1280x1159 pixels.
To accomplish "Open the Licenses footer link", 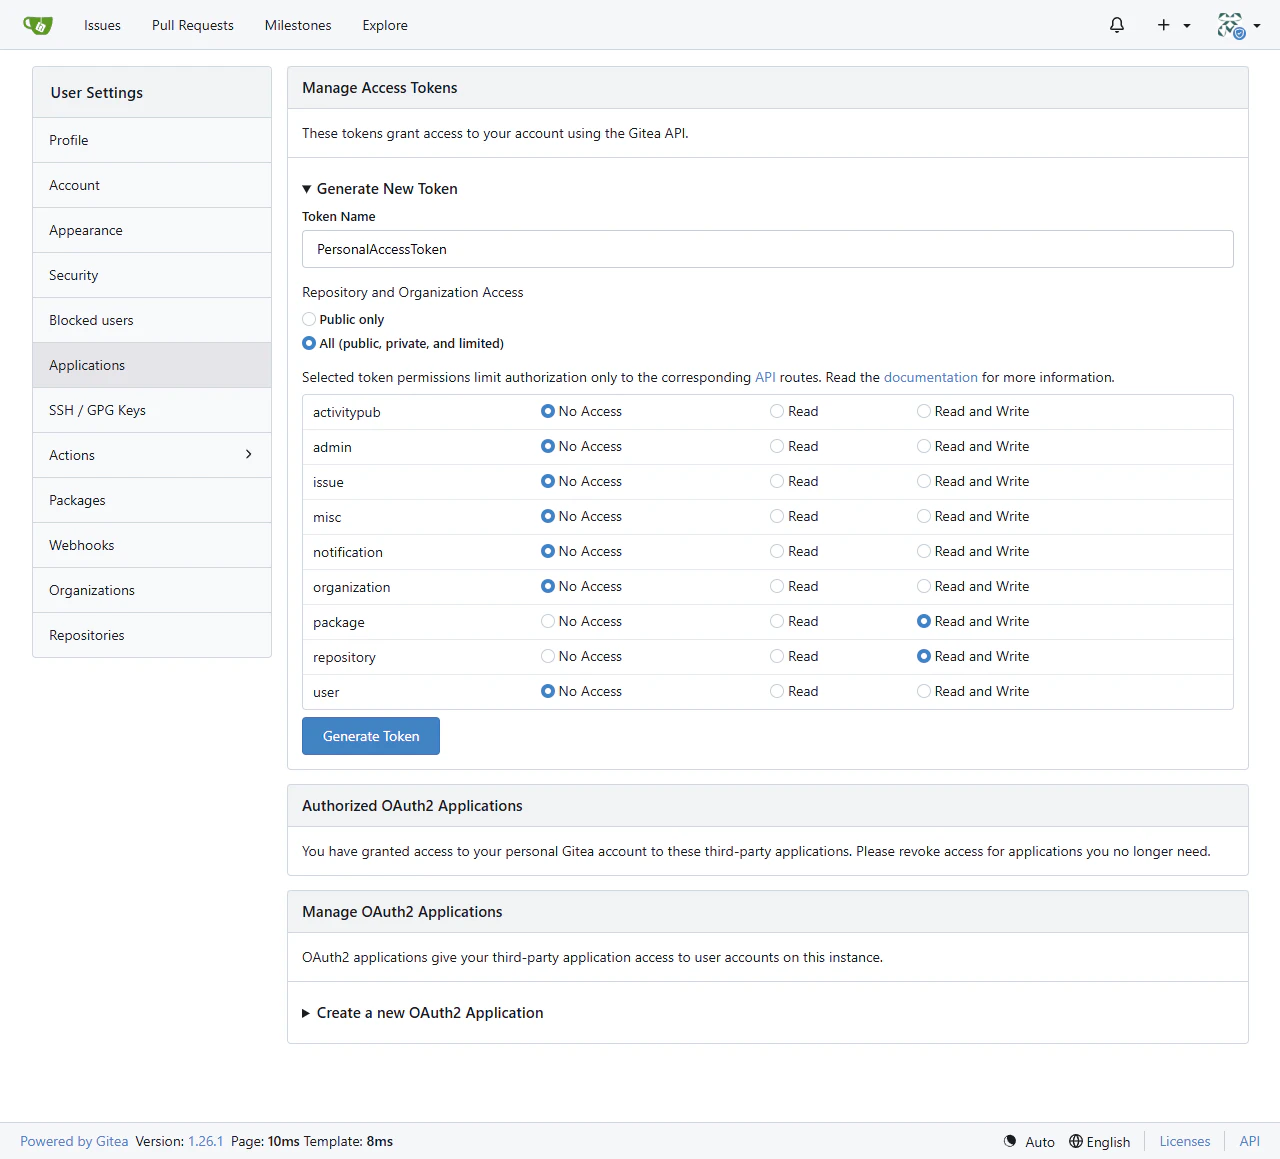I will pos(1185,1141).
